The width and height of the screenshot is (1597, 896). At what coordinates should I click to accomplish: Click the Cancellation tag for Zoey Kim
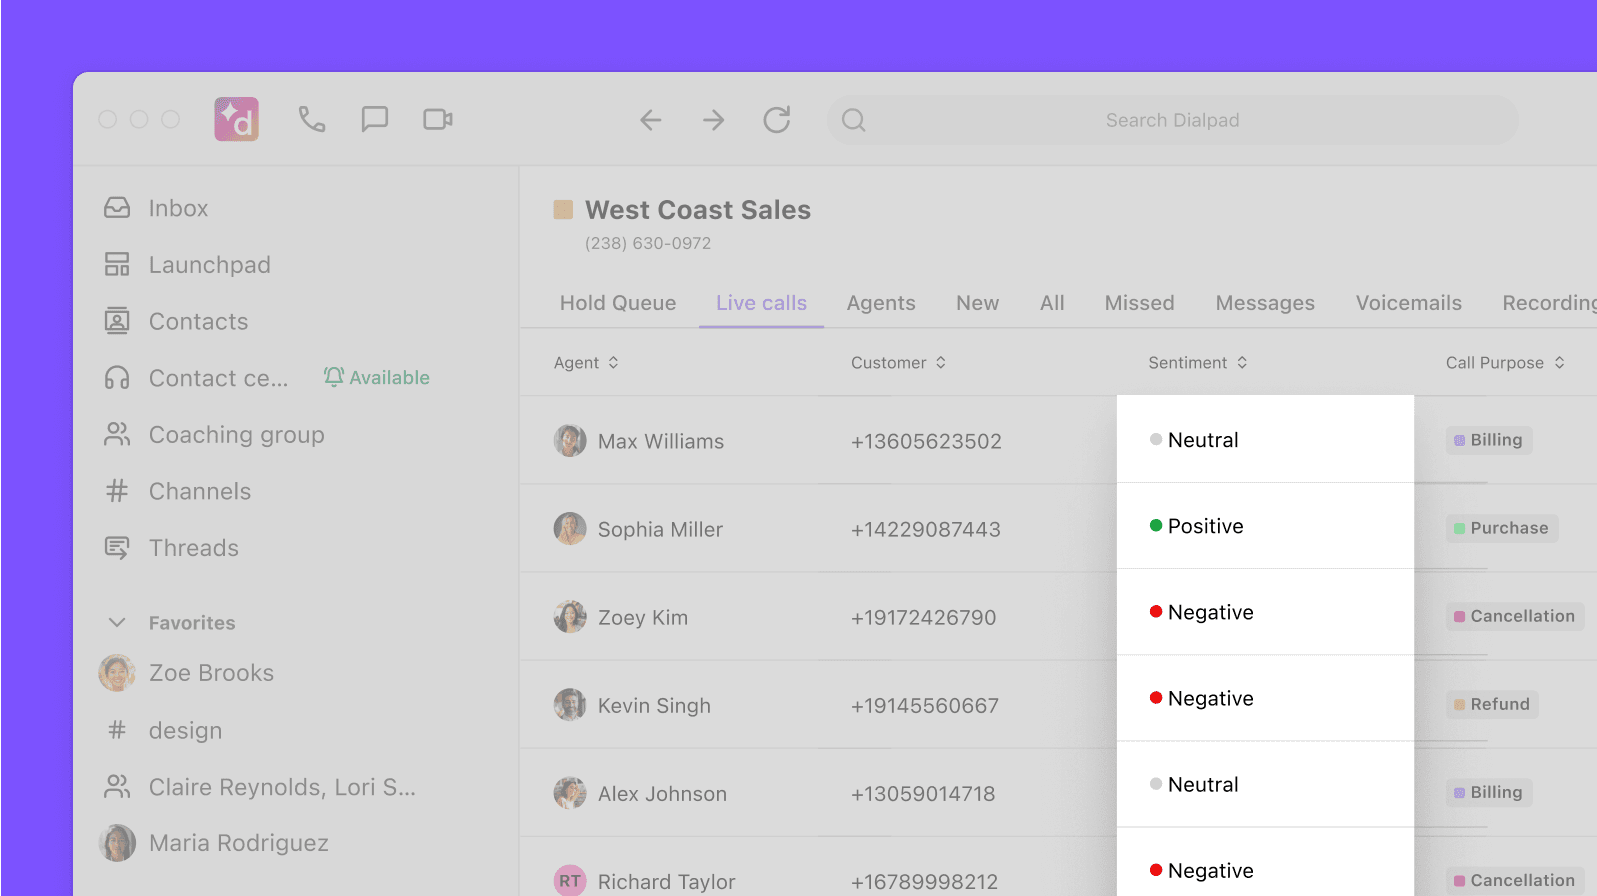click(x=1514, y=616)
